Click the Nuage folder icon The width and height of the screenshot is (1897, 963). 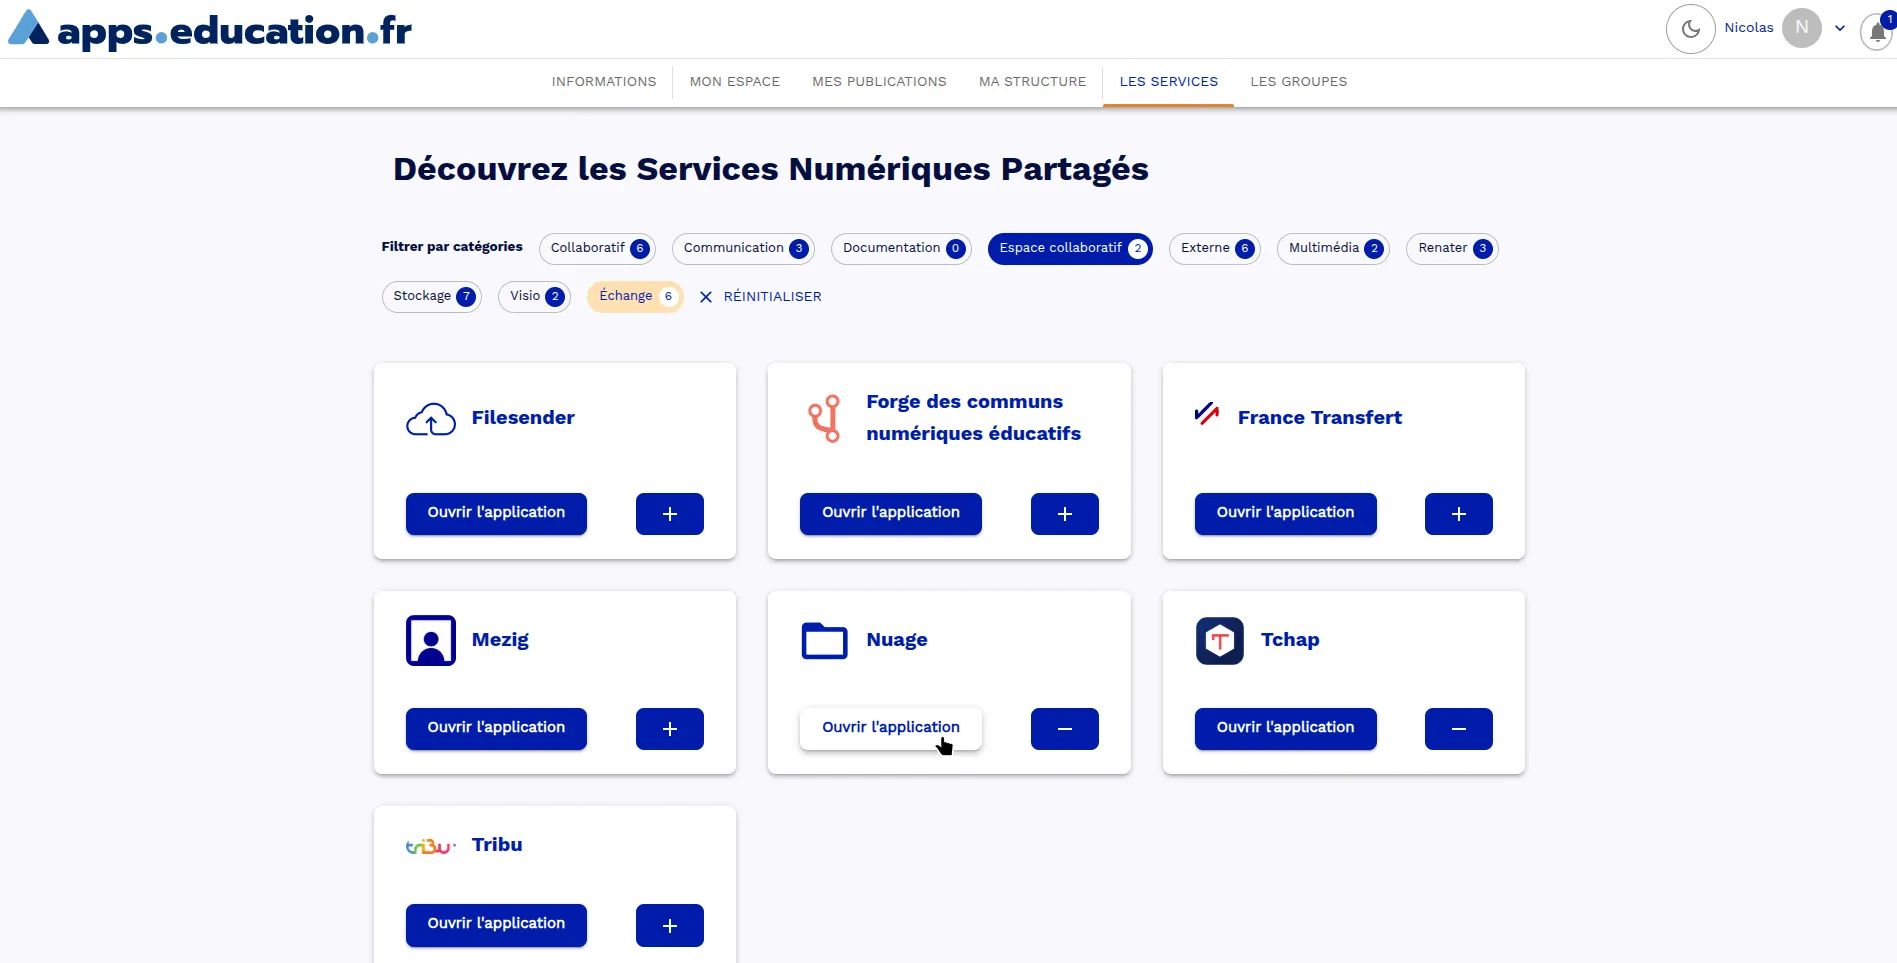(825, 641)
